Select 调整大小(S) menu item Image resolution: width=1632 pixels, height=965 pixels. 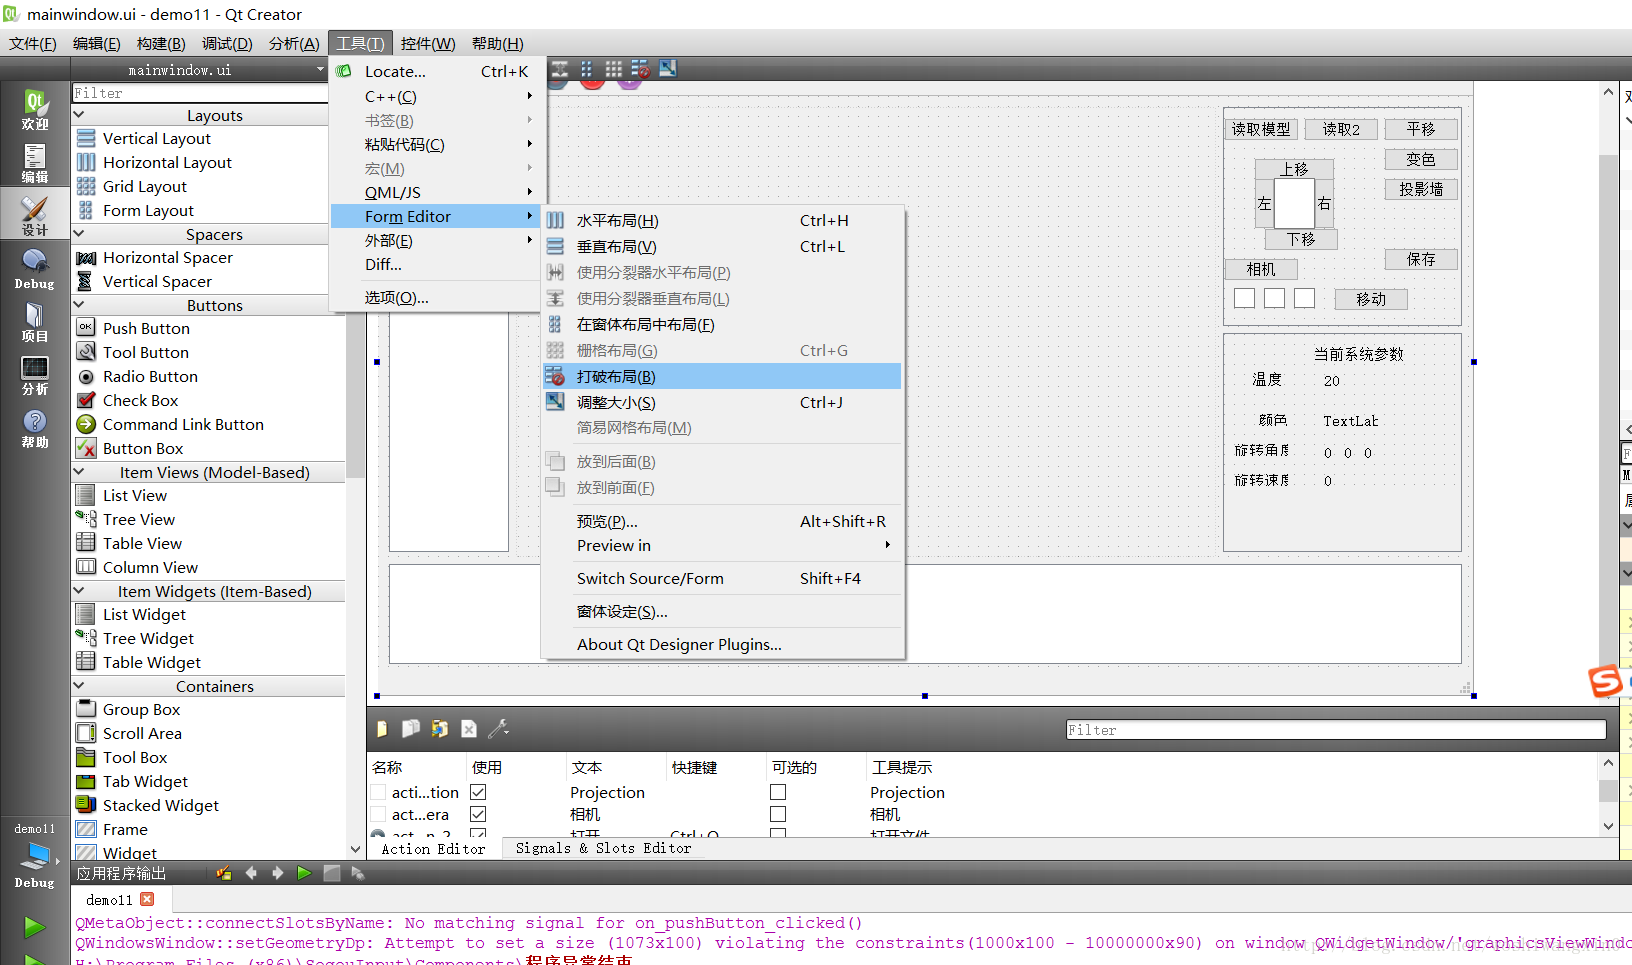pyautogui.click(x=721, y=402)
